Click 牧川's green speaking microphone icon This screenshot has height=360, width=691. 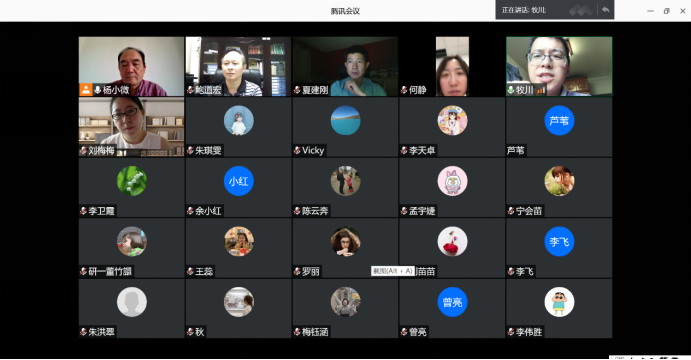coord(511,90)
